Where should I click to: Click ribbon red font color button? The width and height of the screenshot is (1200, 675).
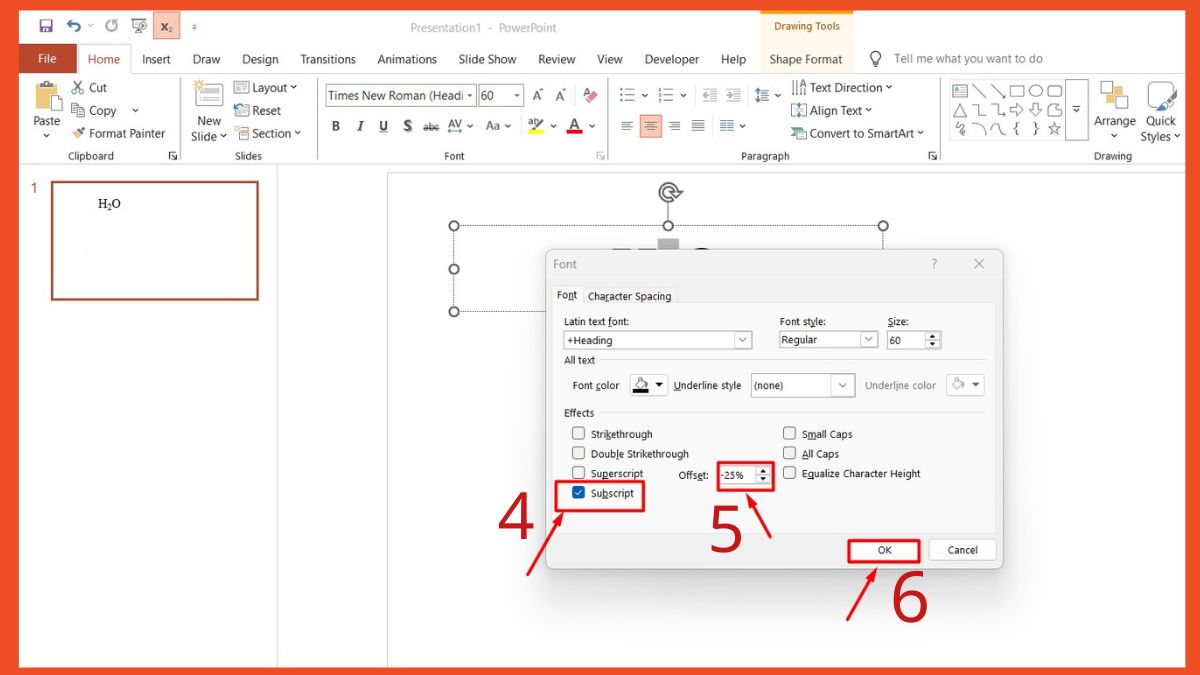574,126
